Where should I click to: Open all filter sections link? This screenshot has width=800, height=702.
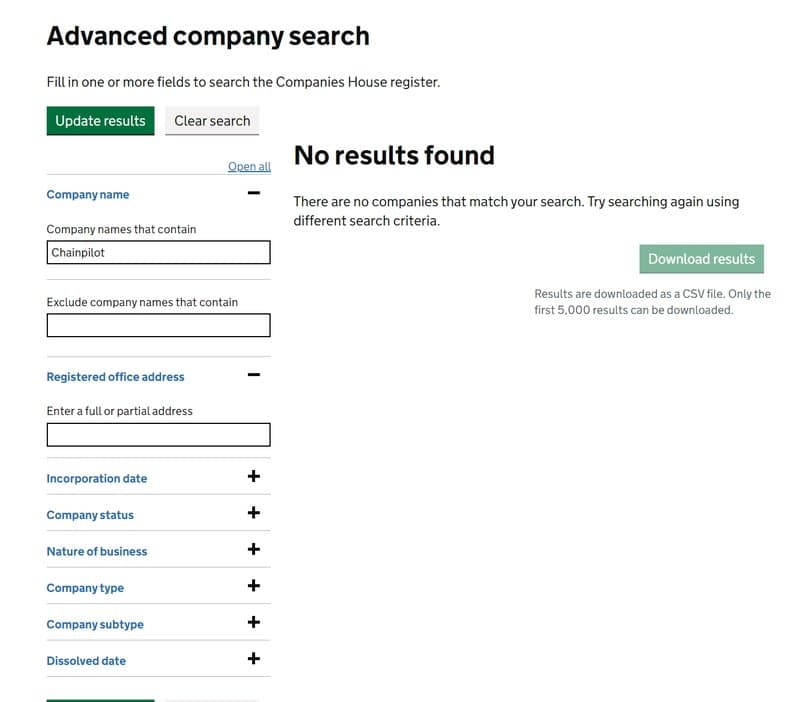tap(249, 167)
